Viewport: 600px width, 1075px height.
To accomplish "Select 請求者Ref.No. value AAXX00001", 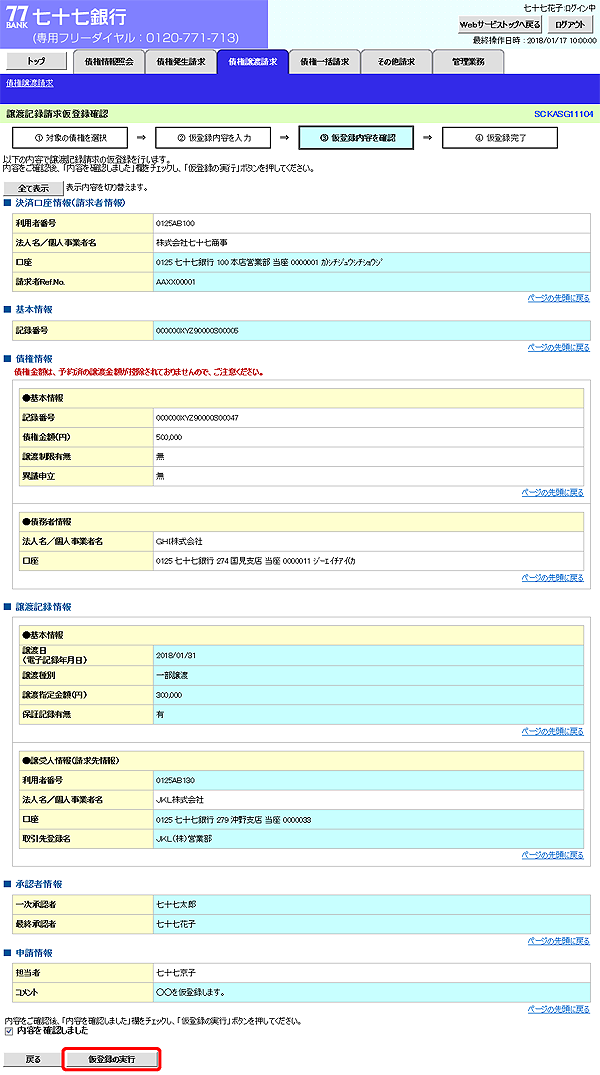I will point(176,282).
